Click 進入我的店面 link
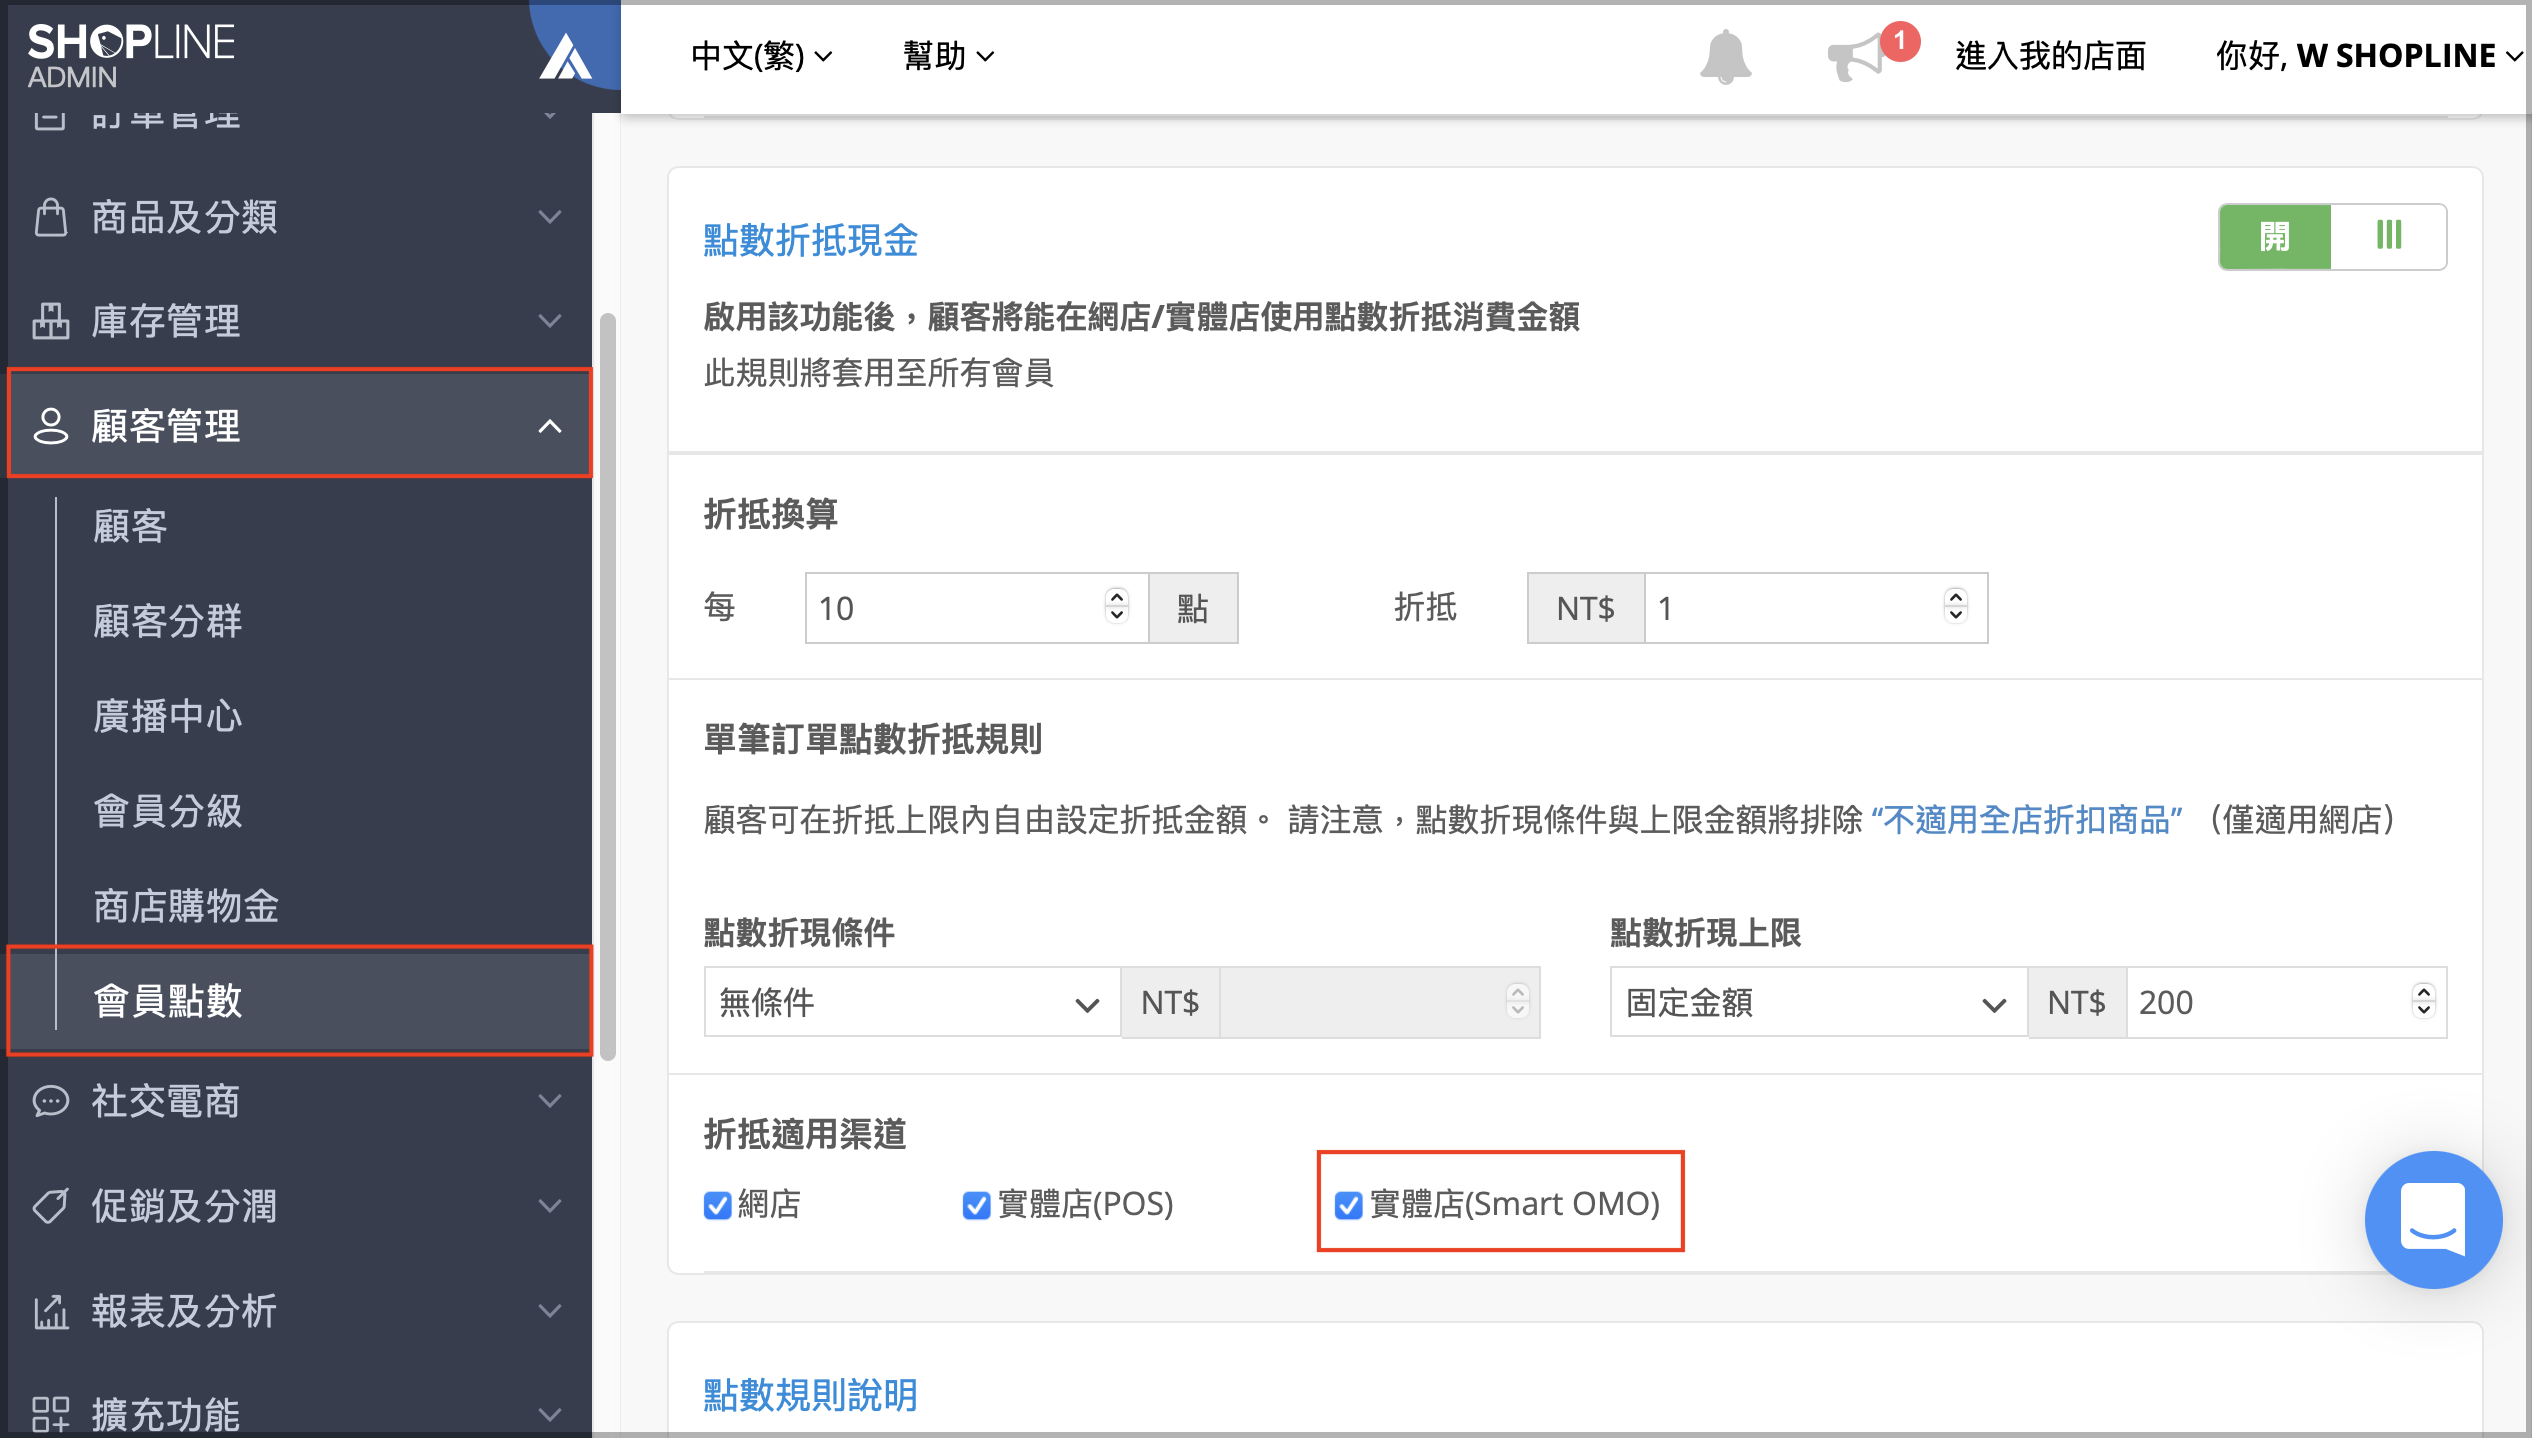 2051,56
